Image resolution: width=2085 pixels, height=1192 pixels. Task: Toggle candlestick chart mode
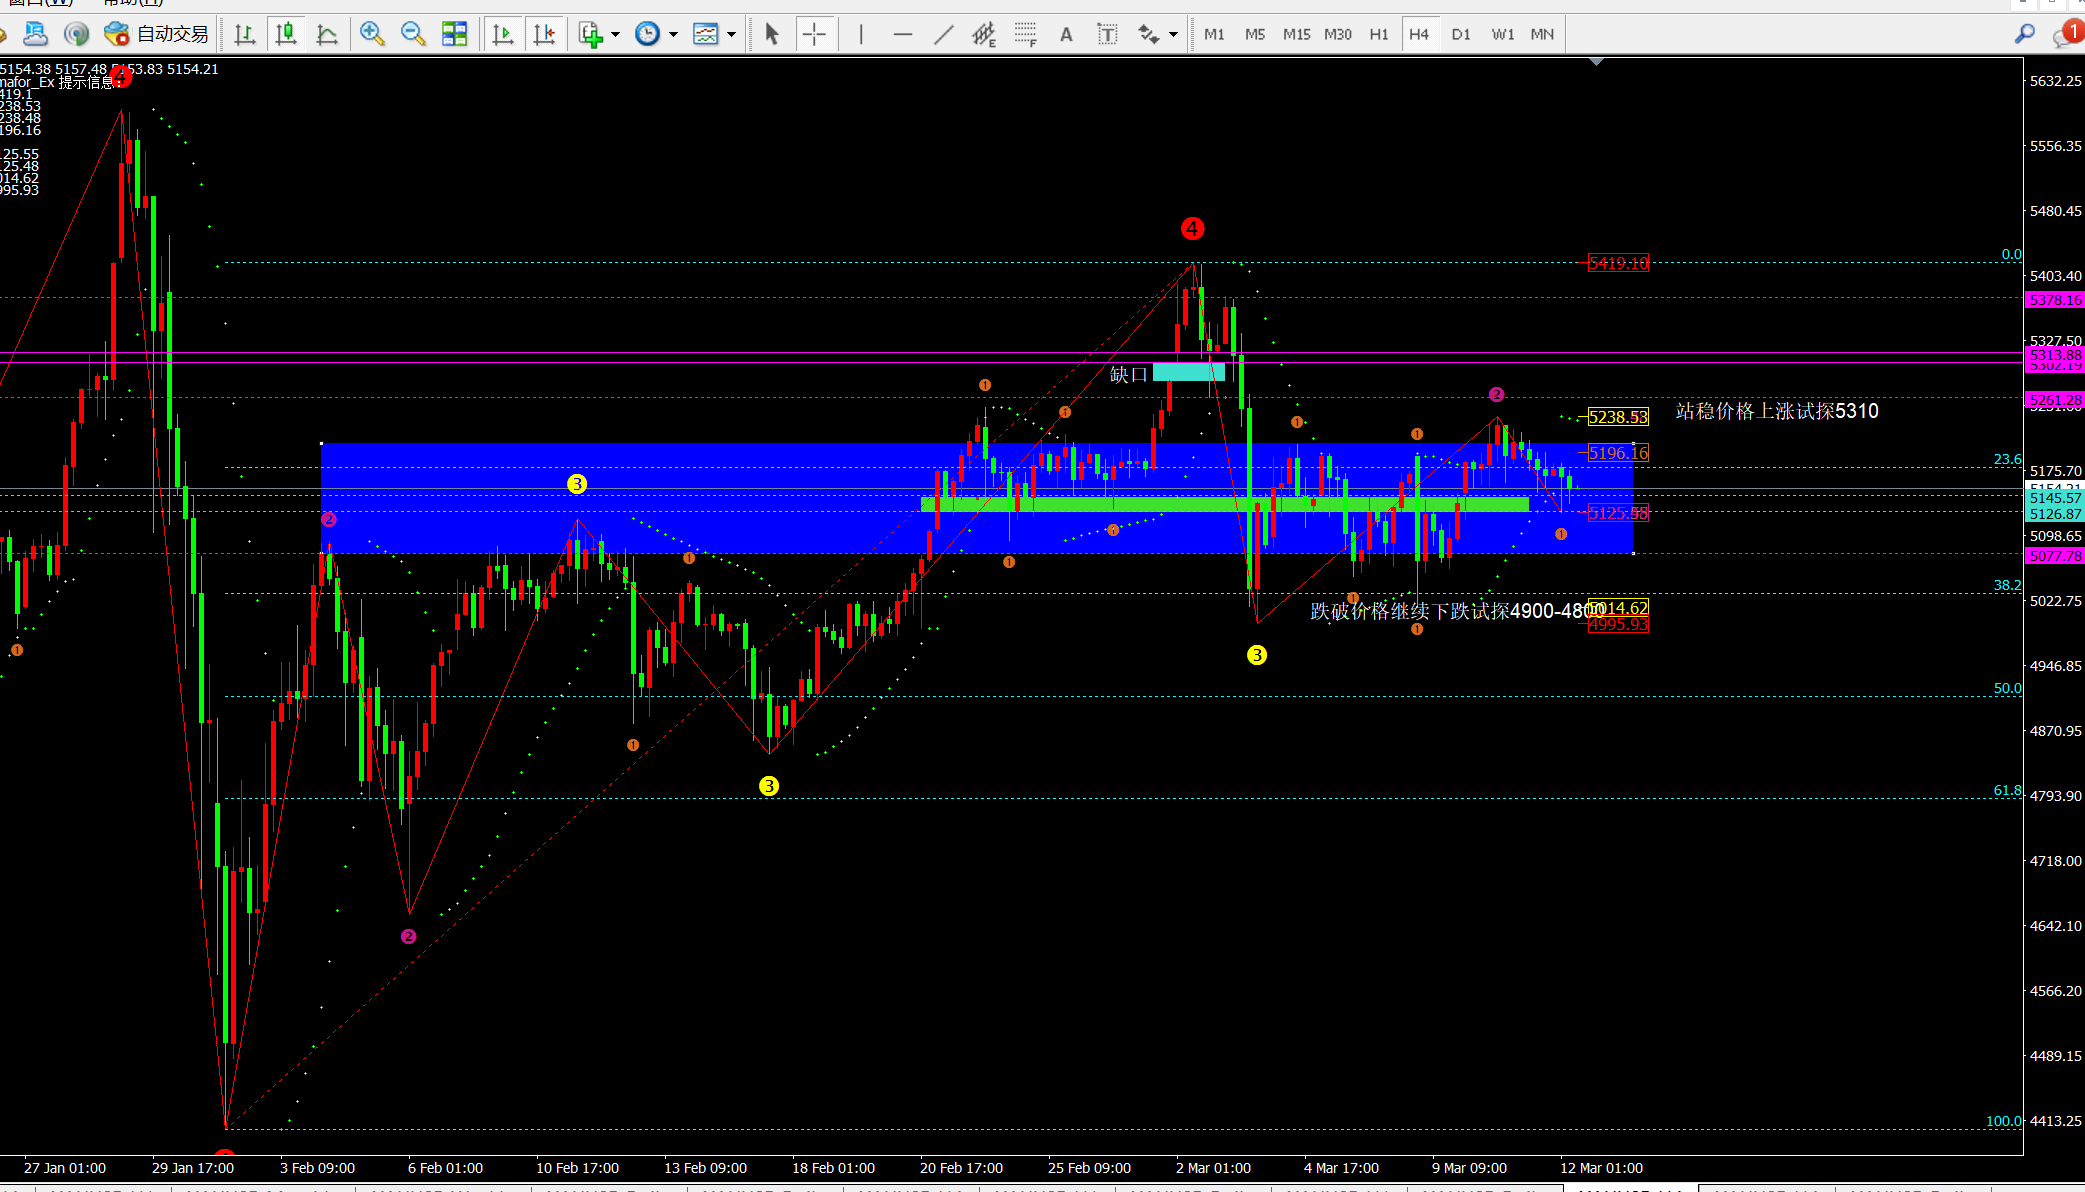click(x=286, y=34)
